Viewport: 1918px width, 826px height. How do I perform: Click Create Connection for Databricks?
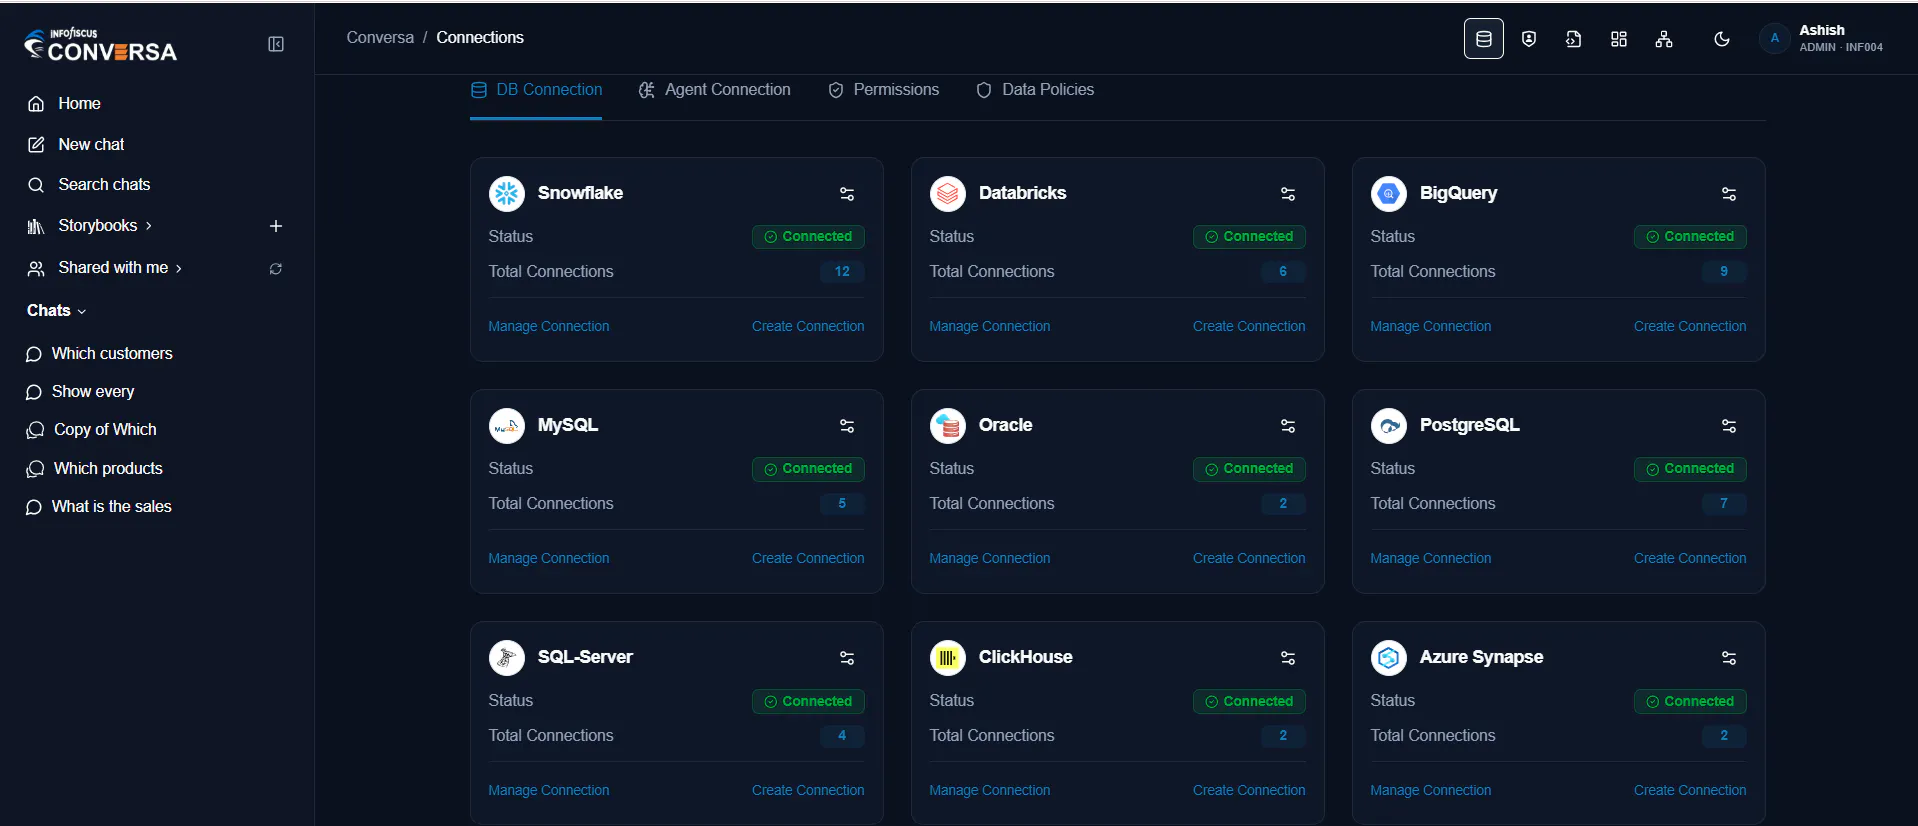pos(1249,327)
